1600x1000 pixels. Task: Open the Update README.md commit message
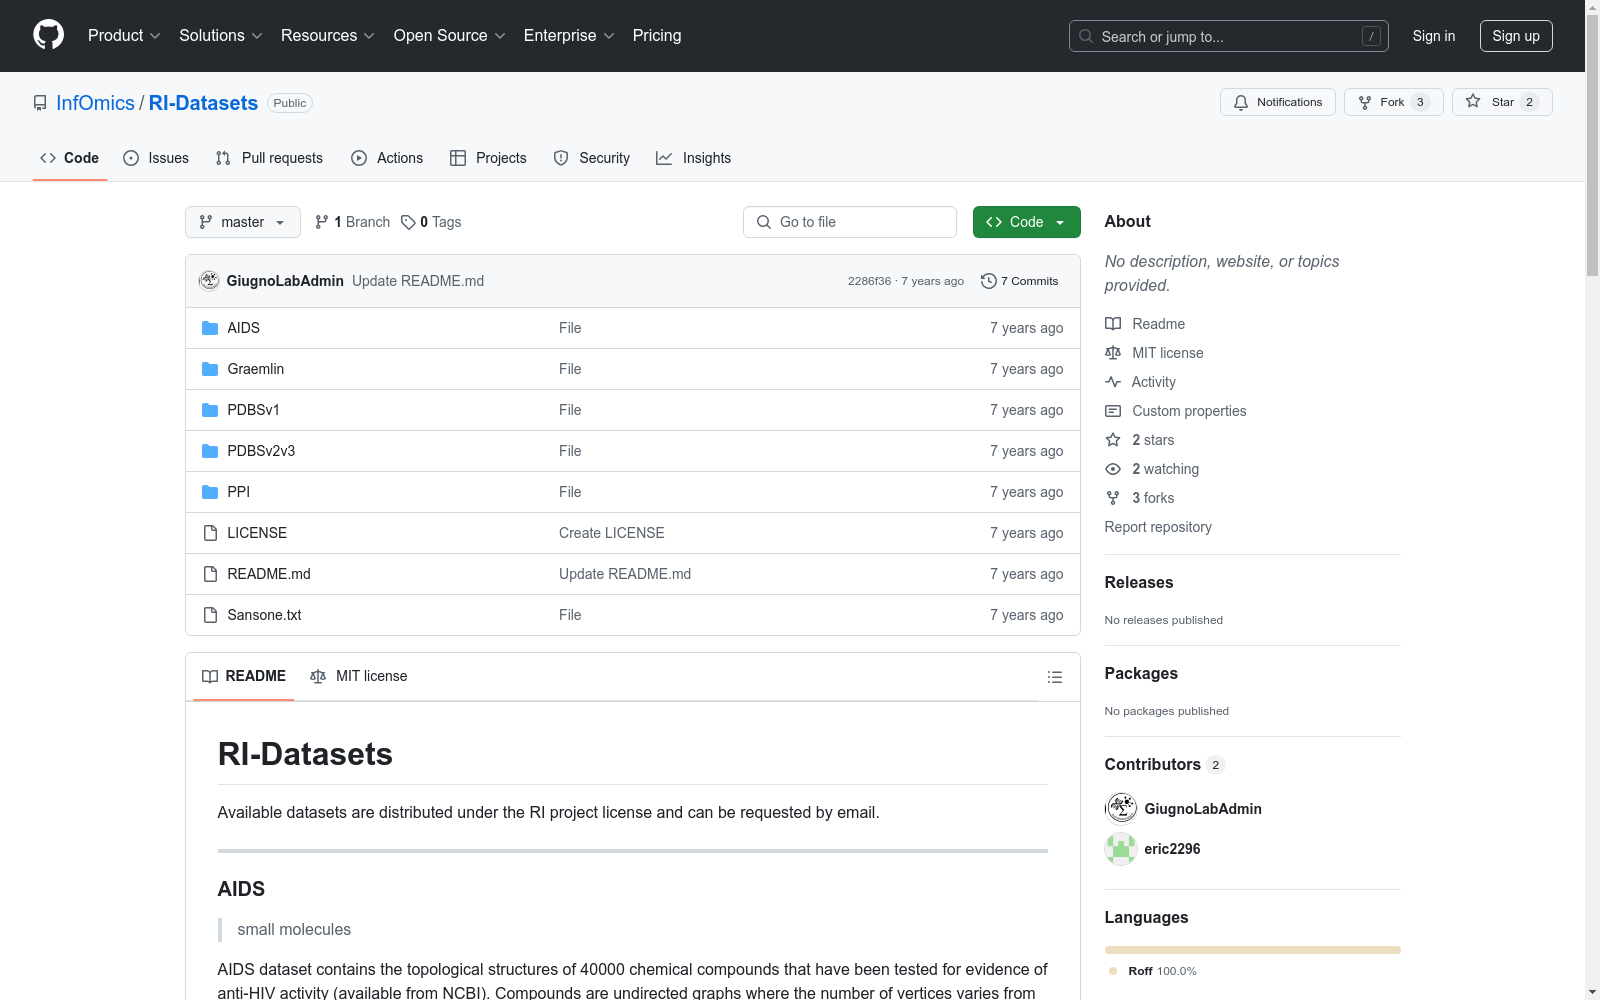[x=418, y=281]
